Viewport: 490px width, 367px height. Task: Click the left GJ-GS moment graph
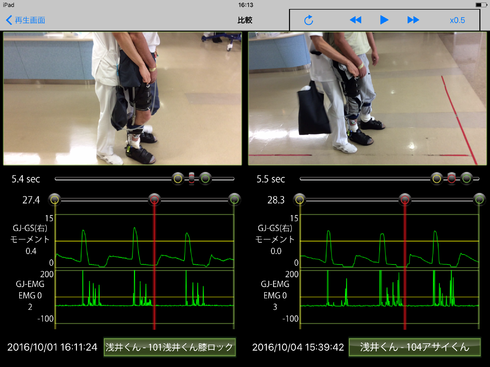pyautogui.click(x=144, y=241)
